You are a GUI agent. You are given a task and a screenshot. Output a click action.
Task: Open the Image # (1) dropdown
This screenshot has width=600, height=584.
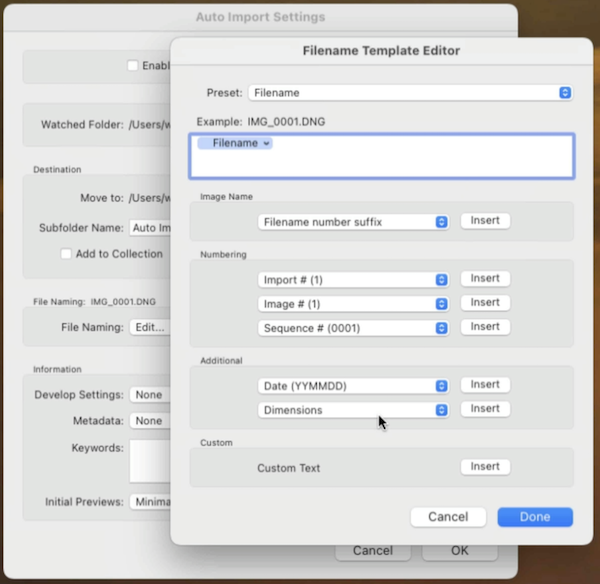click(353, 304)
